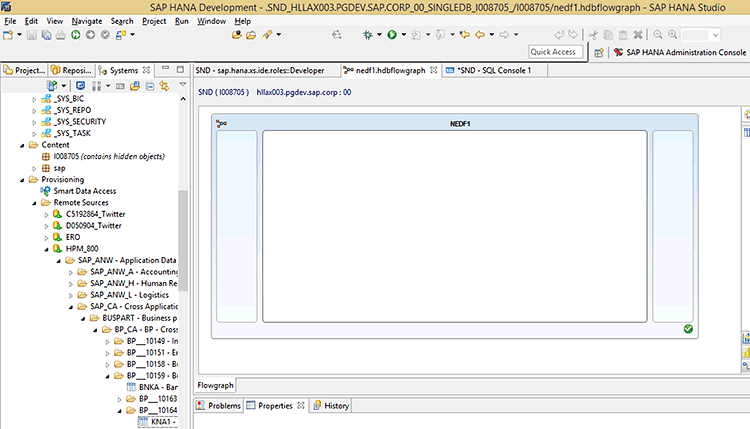Click the Debug bug icon
The image size is (750, 429).
(x=368, y=35)
